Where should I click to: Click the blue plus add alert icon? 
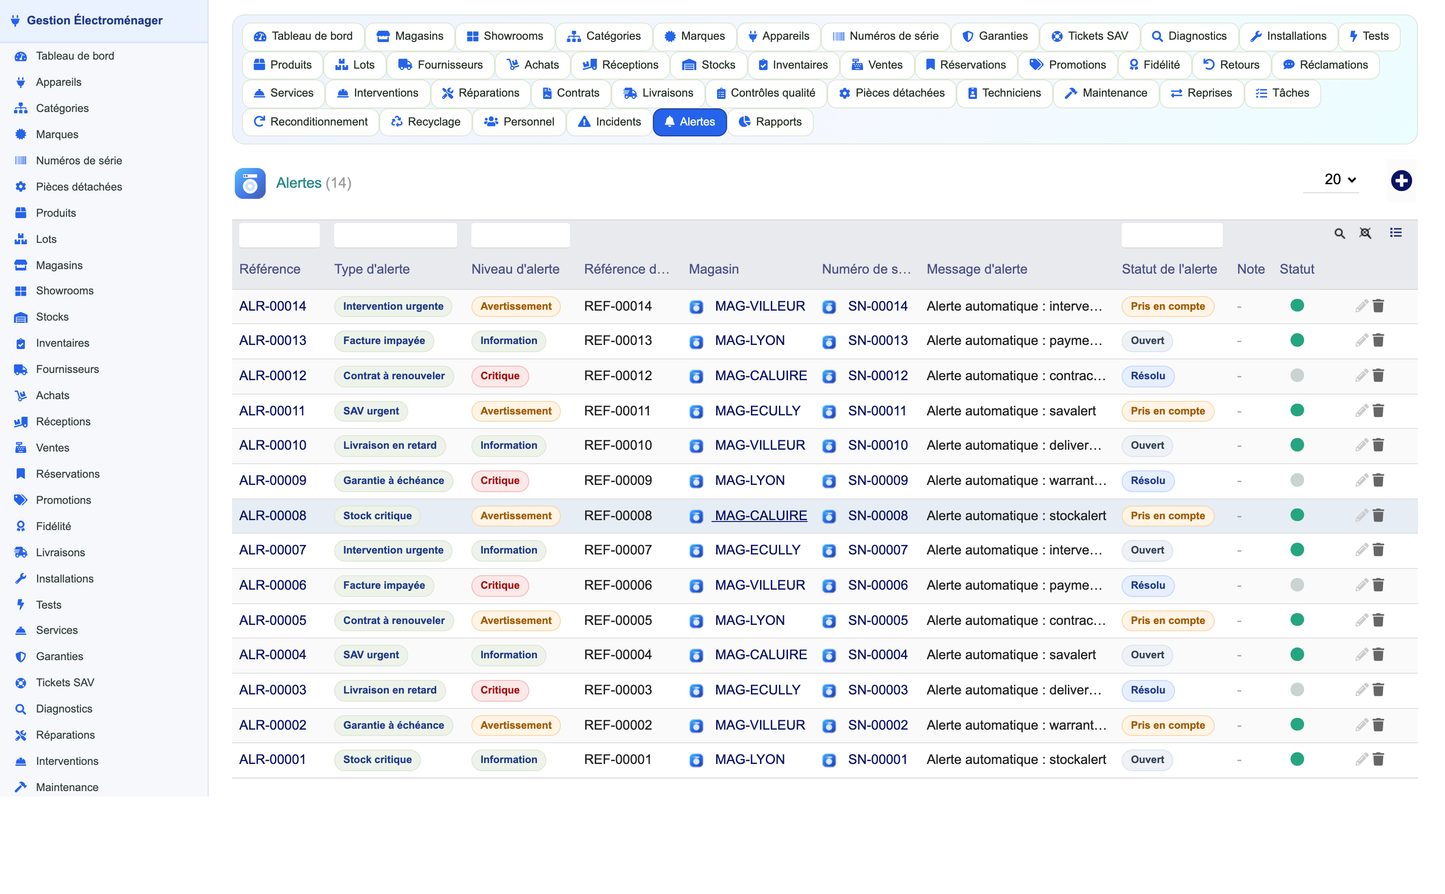(x=1401, y=181)
